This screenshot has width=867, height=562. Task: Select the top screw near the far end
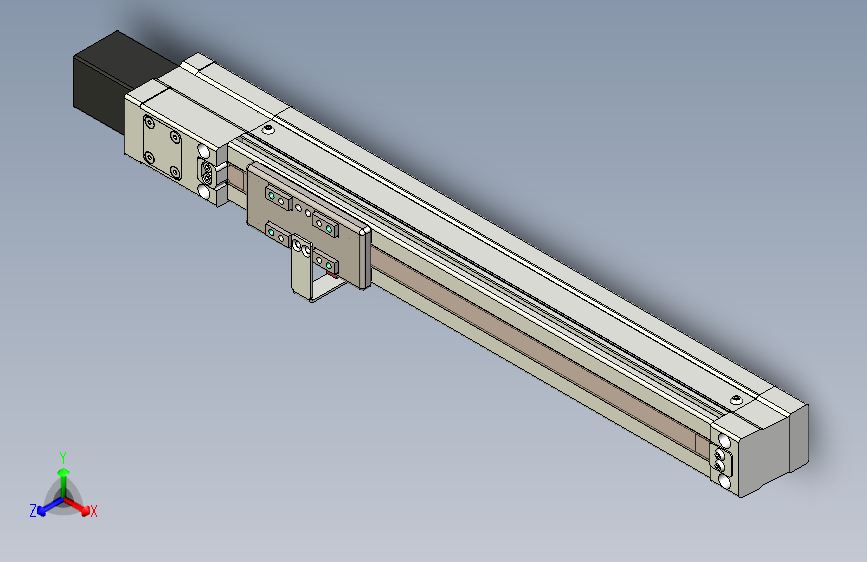click(x=736, y=399)
